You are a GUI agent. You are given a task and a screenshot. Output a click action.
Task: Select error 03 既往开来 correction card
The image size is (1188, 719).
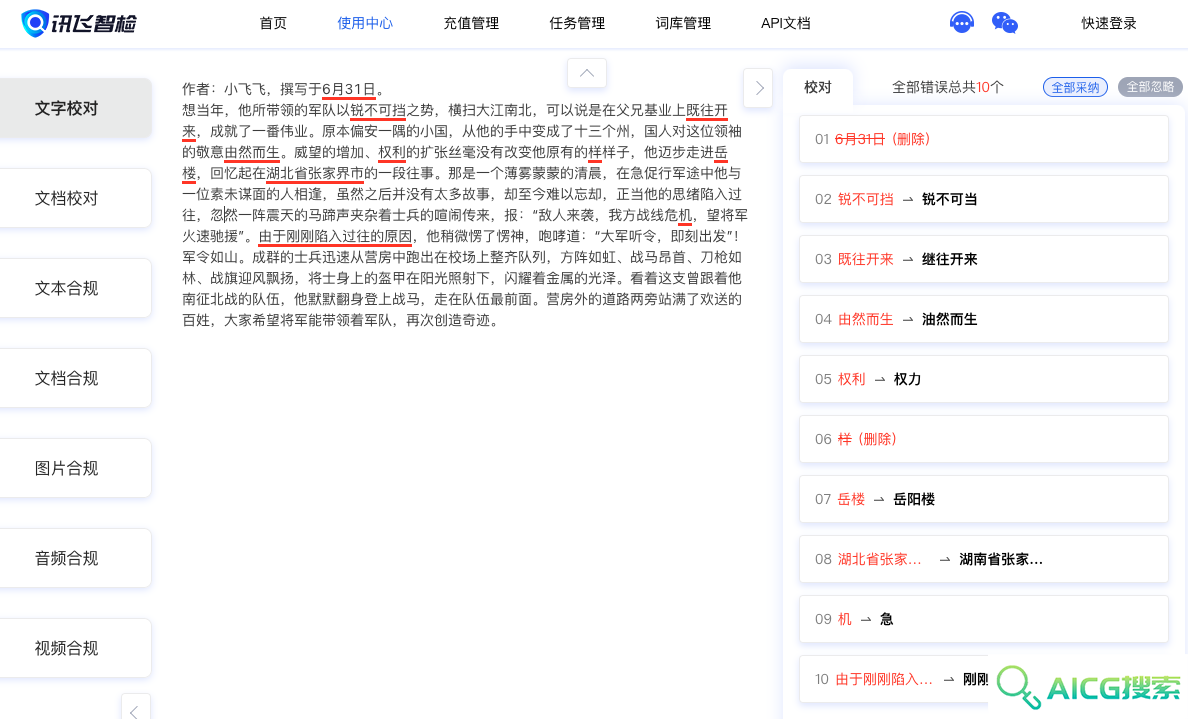(x=983, y=259)
